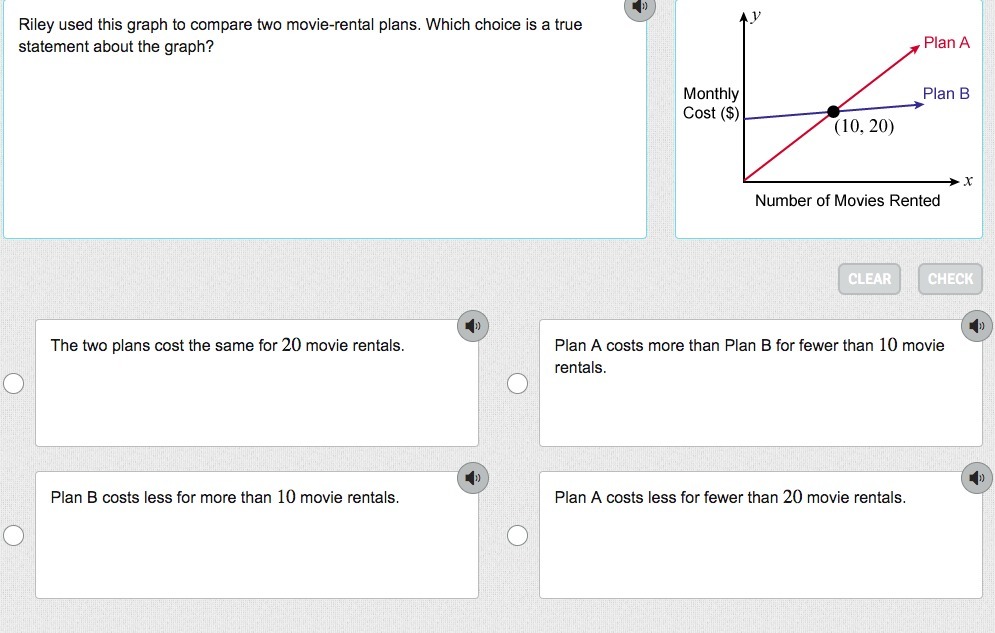
Task: Select radio button for 'Plan B costs less'
Action: [13, 536]
